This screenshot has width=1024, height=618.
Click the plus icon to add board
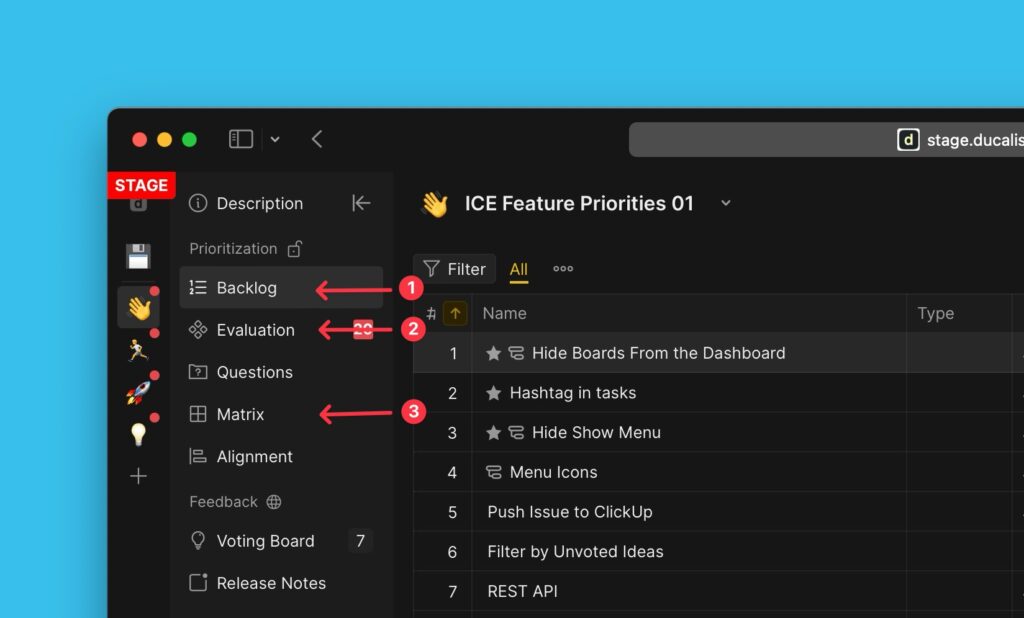coord(138,476)
